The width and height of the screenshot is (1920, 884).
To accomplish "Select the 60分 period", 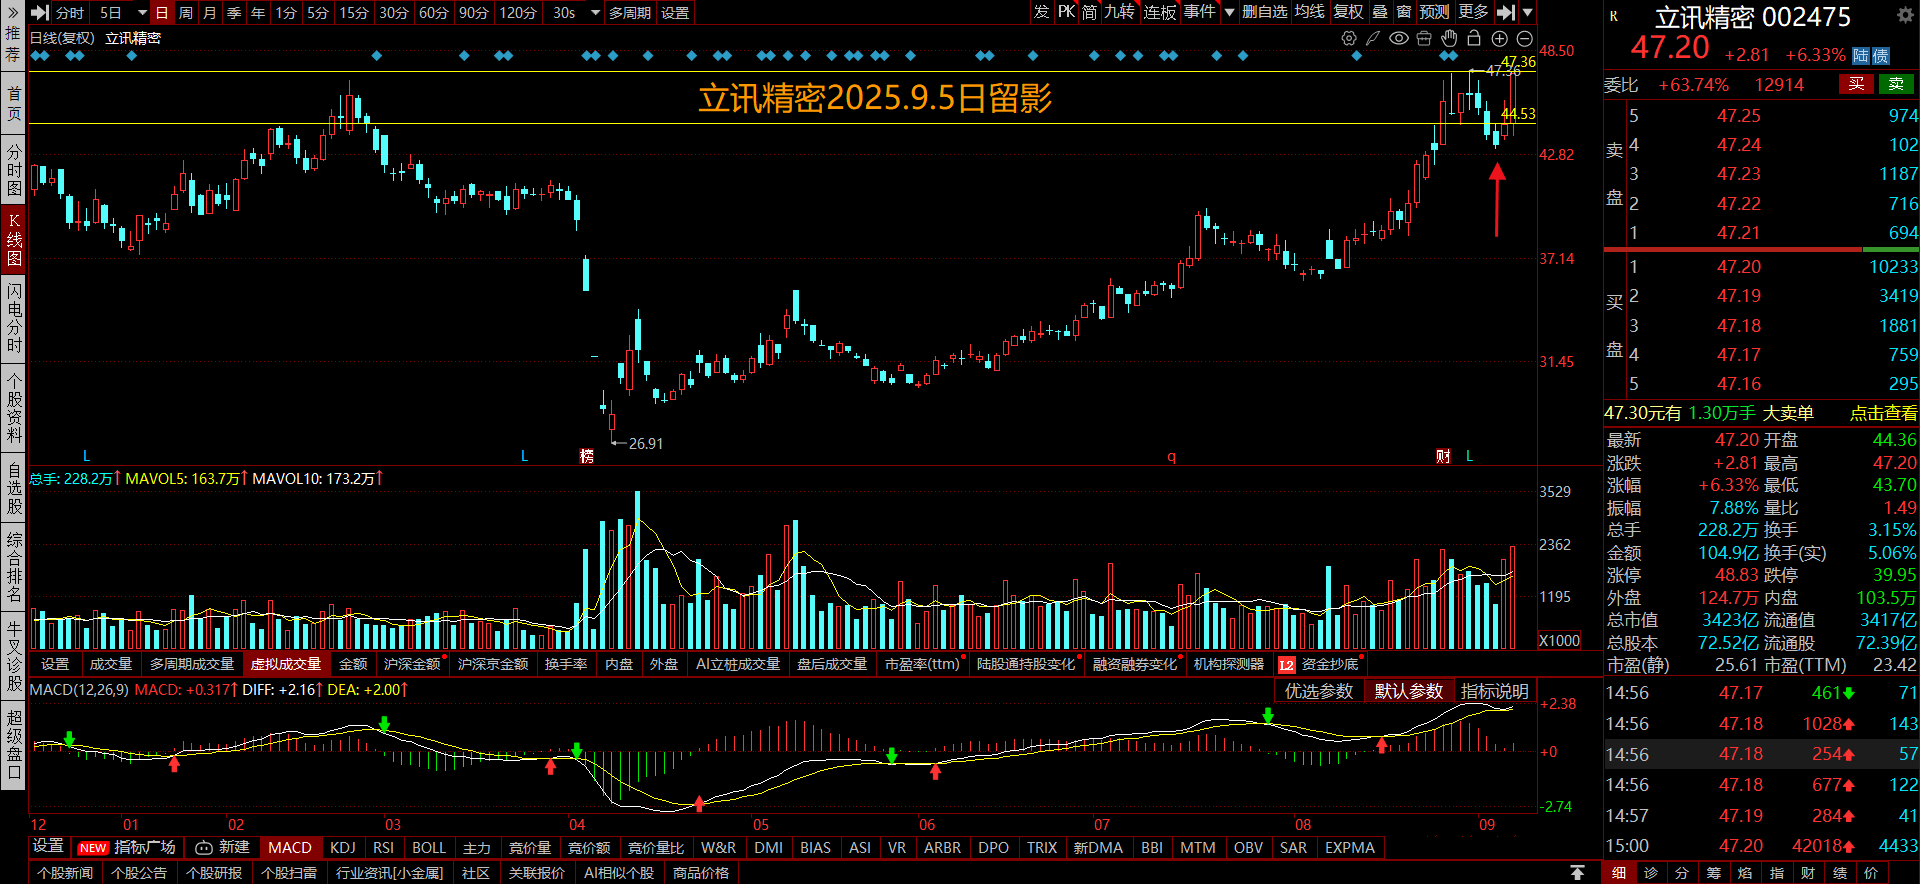I will (x=434, y=13).
